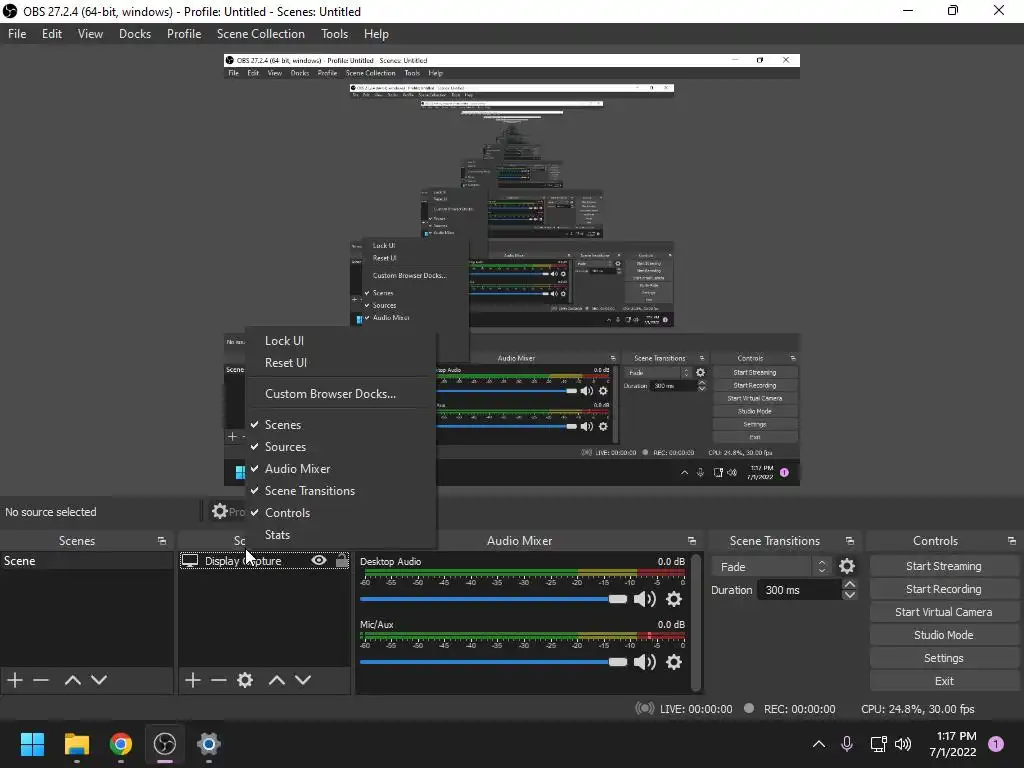This screenshot has height=768, width=1024.
Task: Click Start Streaming button
Action: coord(944,566)
